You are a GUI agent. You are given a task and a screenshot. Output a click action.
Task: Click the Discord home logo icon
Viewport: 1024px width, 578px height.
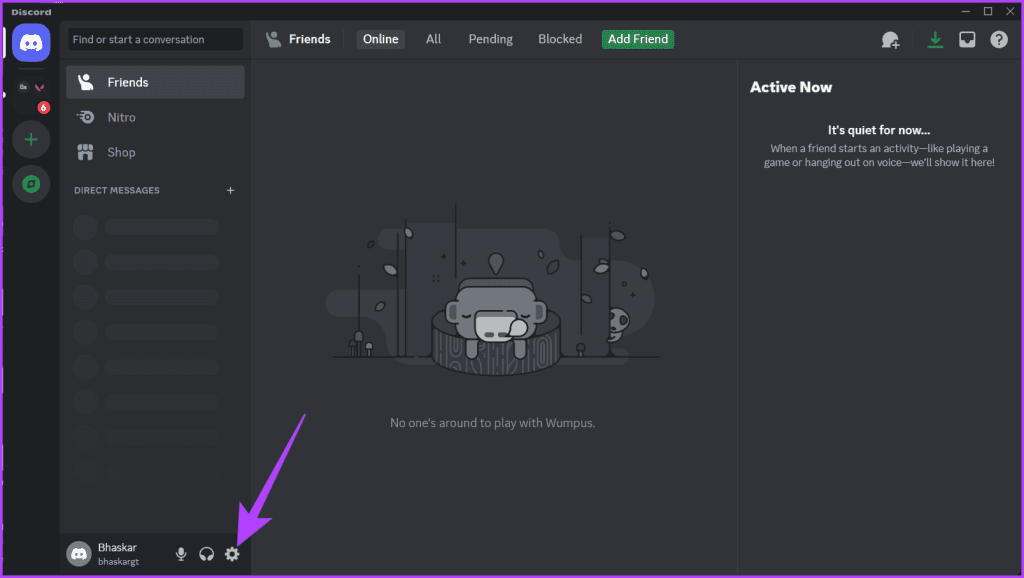31,42
